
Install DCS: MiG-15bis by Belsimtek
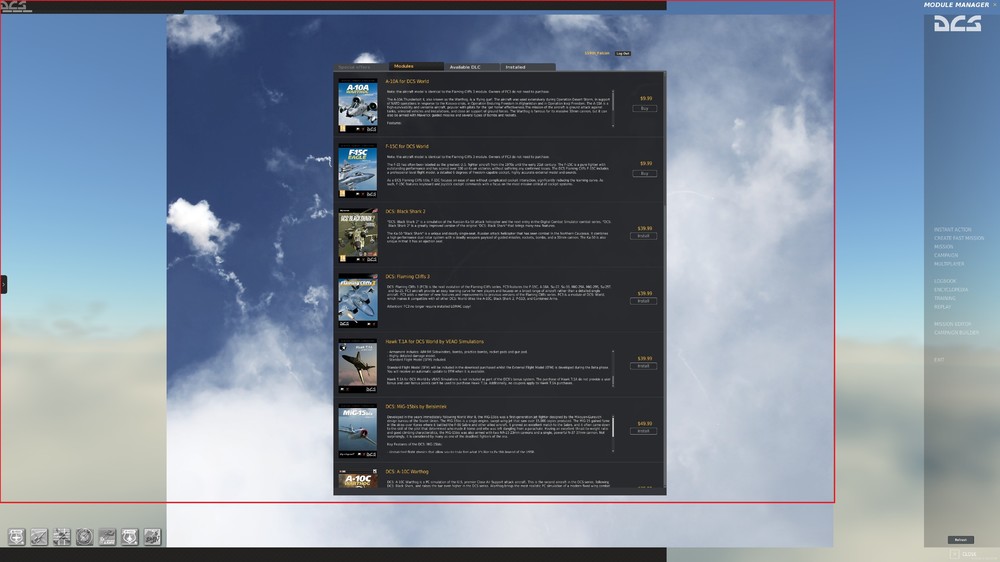643,431
